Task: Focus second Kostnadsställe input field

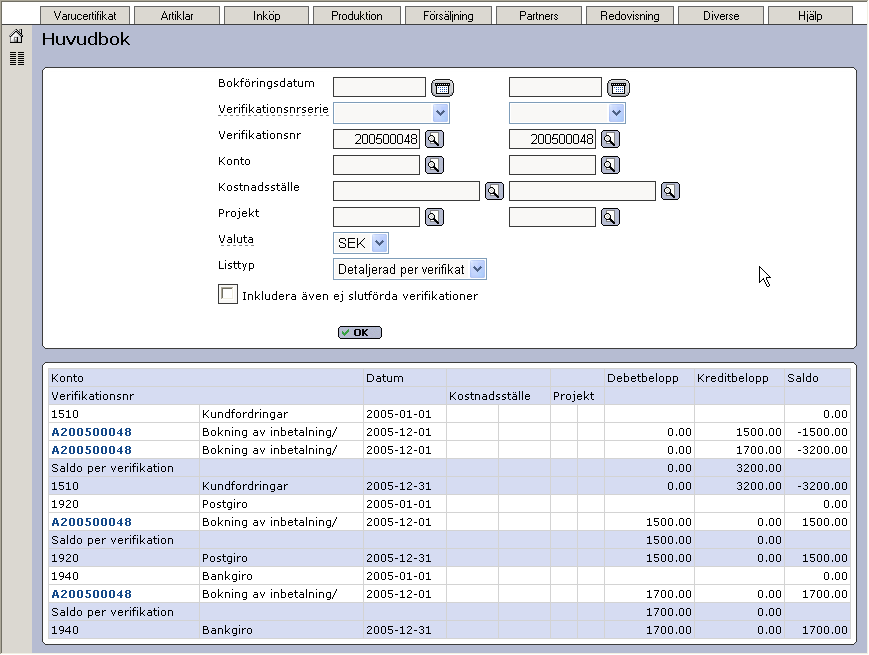Action: (x=582, y=191)
